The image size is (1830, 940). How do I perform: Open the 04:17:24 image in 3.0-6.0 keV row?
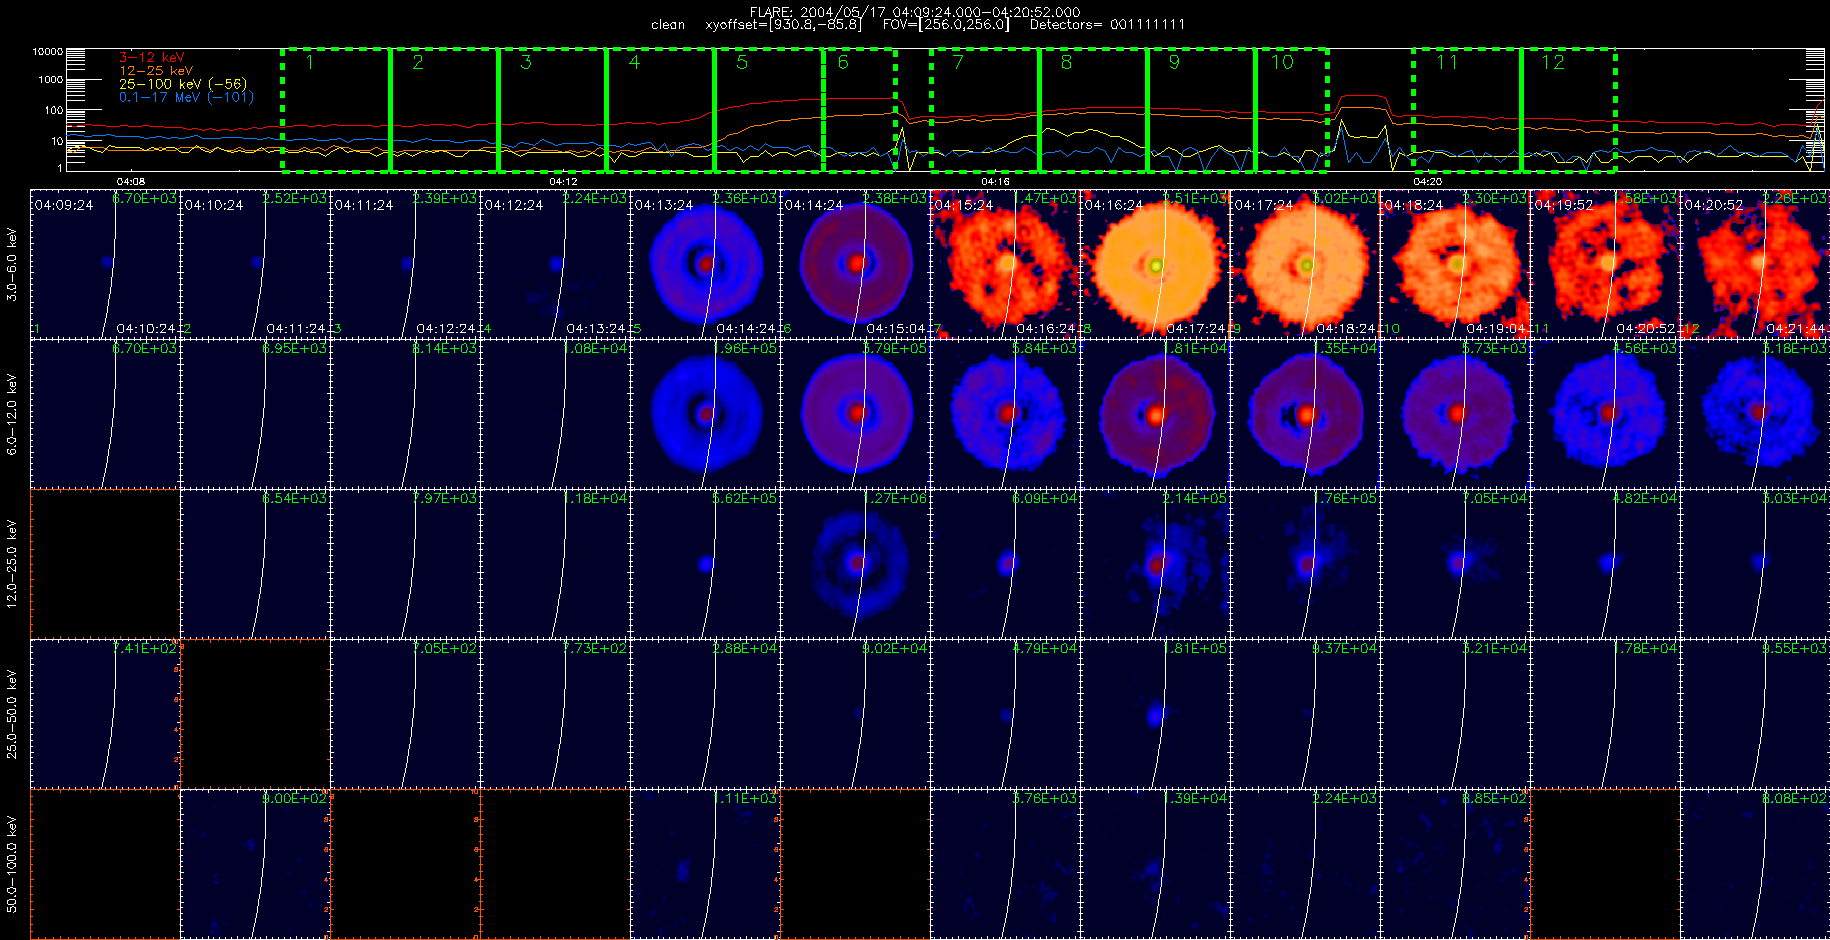[1305, 264]
